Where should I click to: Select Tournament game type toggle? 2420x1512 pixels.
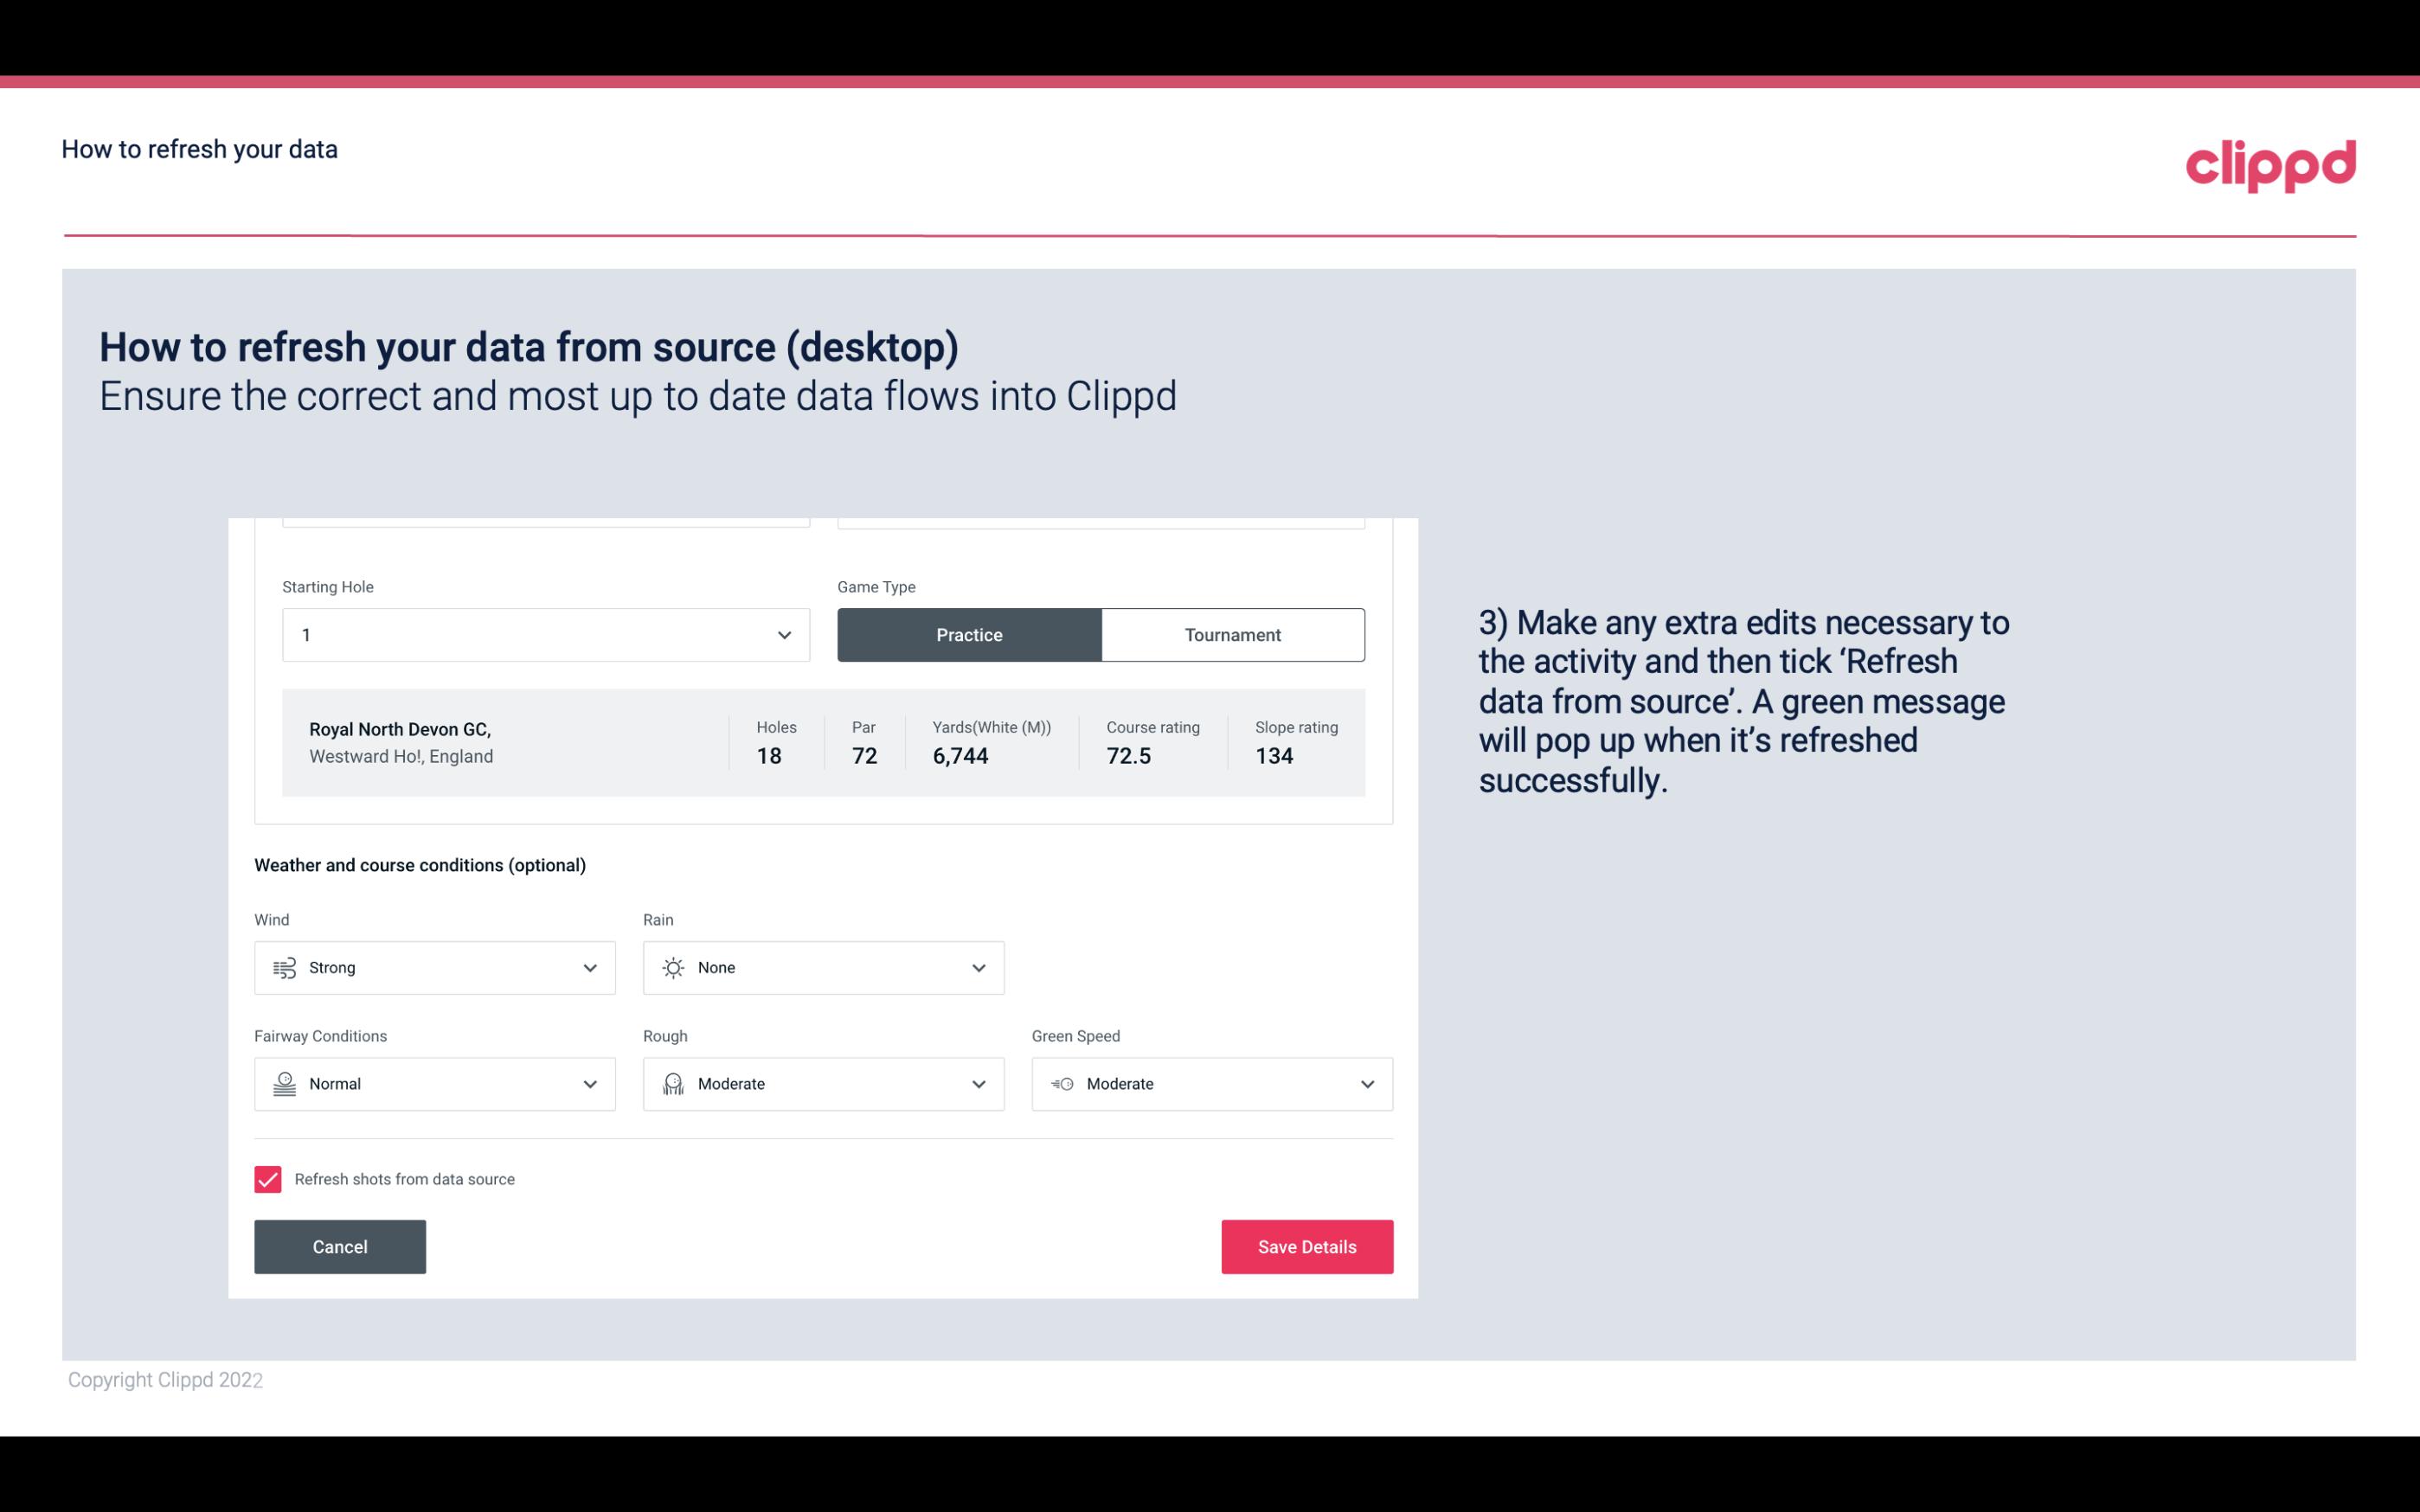point(1232,634)
